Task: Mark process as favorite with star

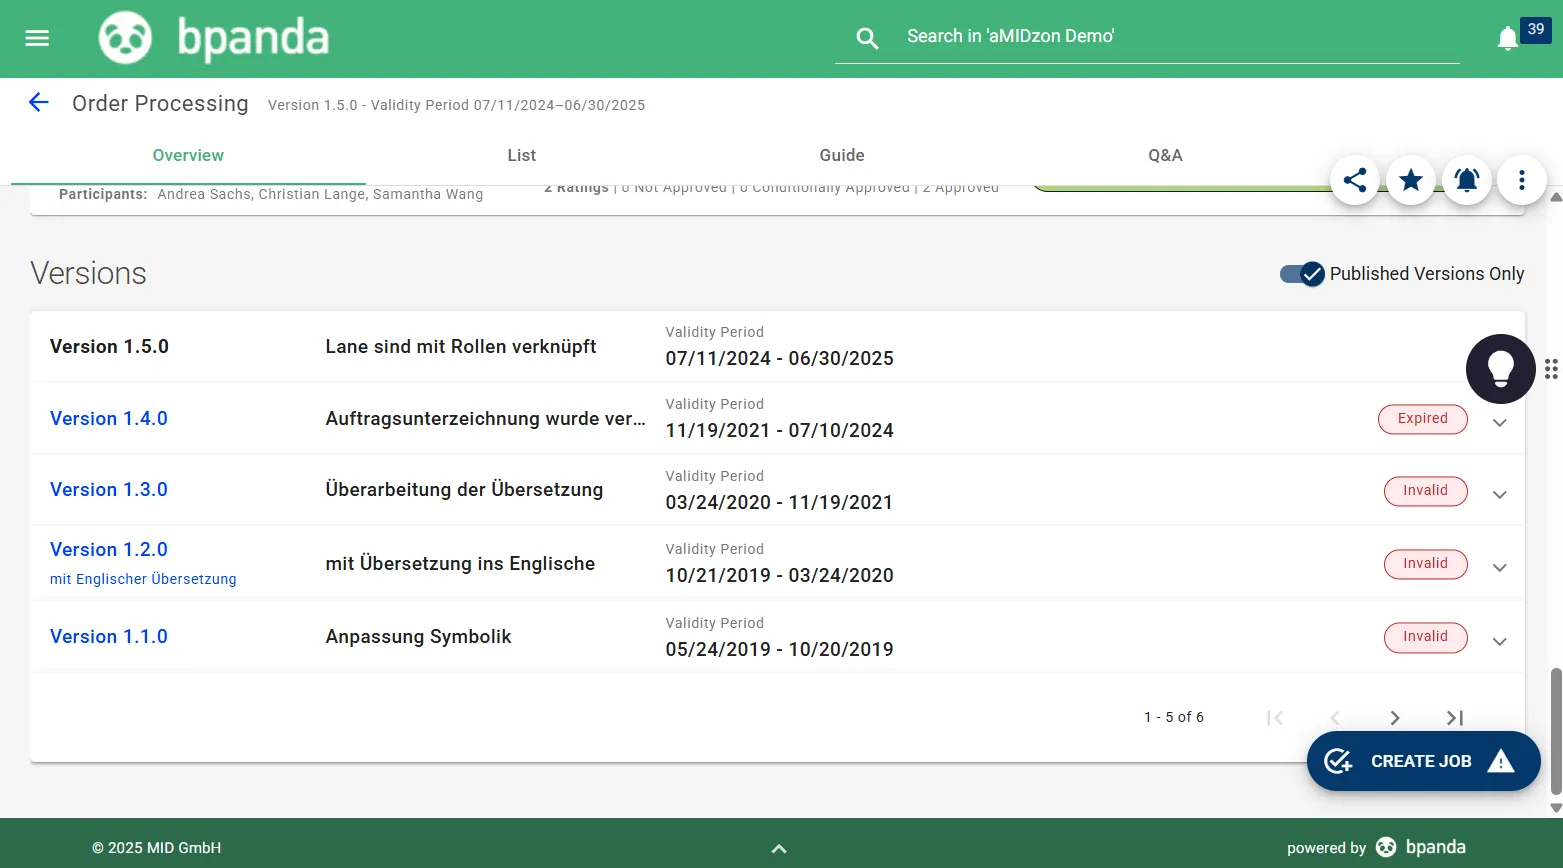Action: coord(1411,180)
